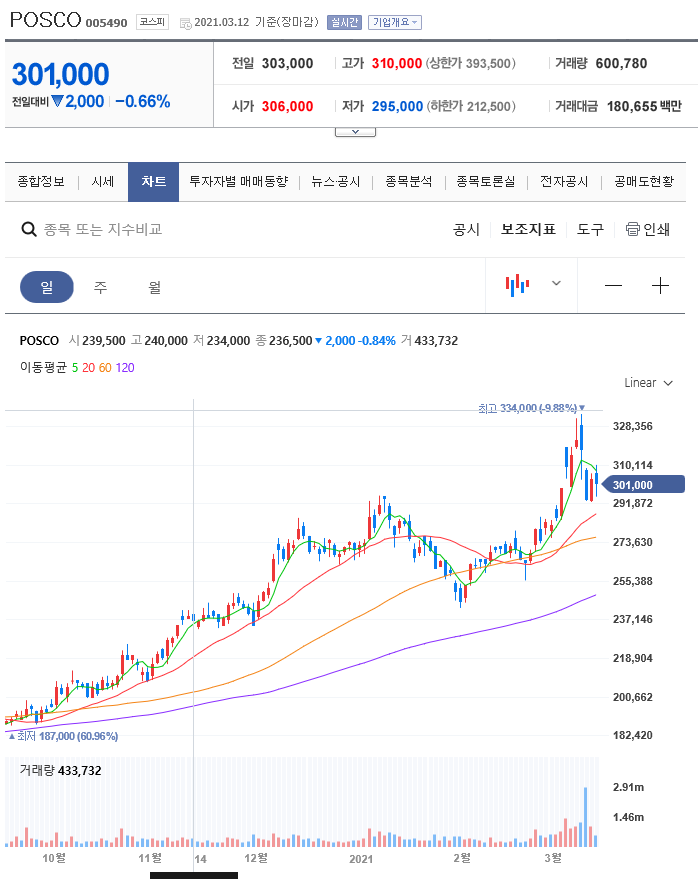Click the 328,356 axis value

pos(632,427)
